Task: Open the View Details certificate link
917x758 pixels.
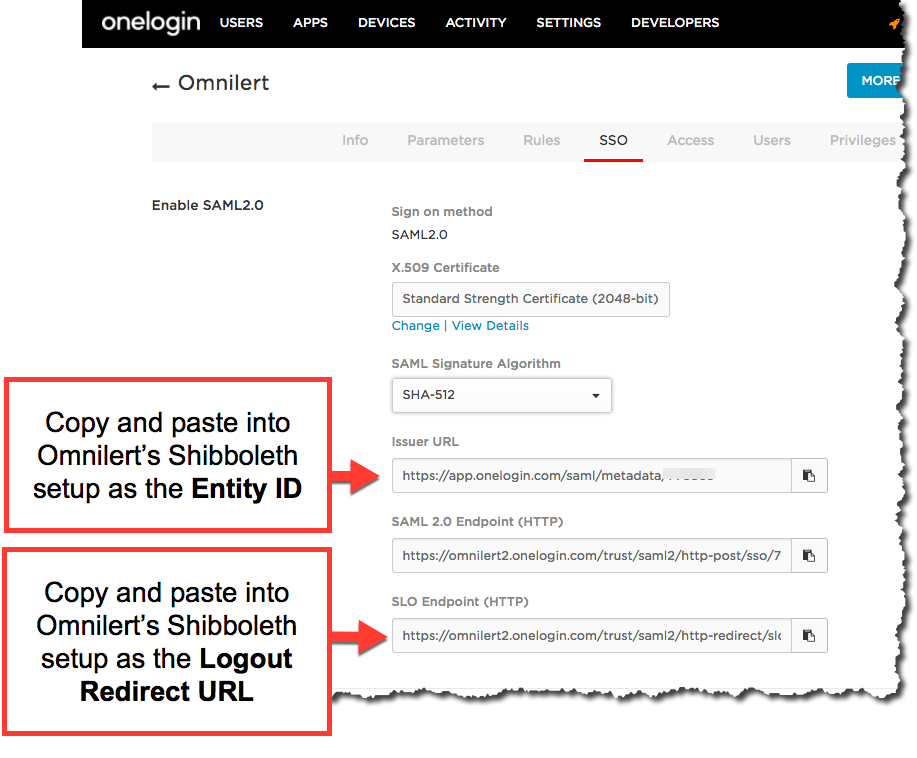Action: point(490,326)
